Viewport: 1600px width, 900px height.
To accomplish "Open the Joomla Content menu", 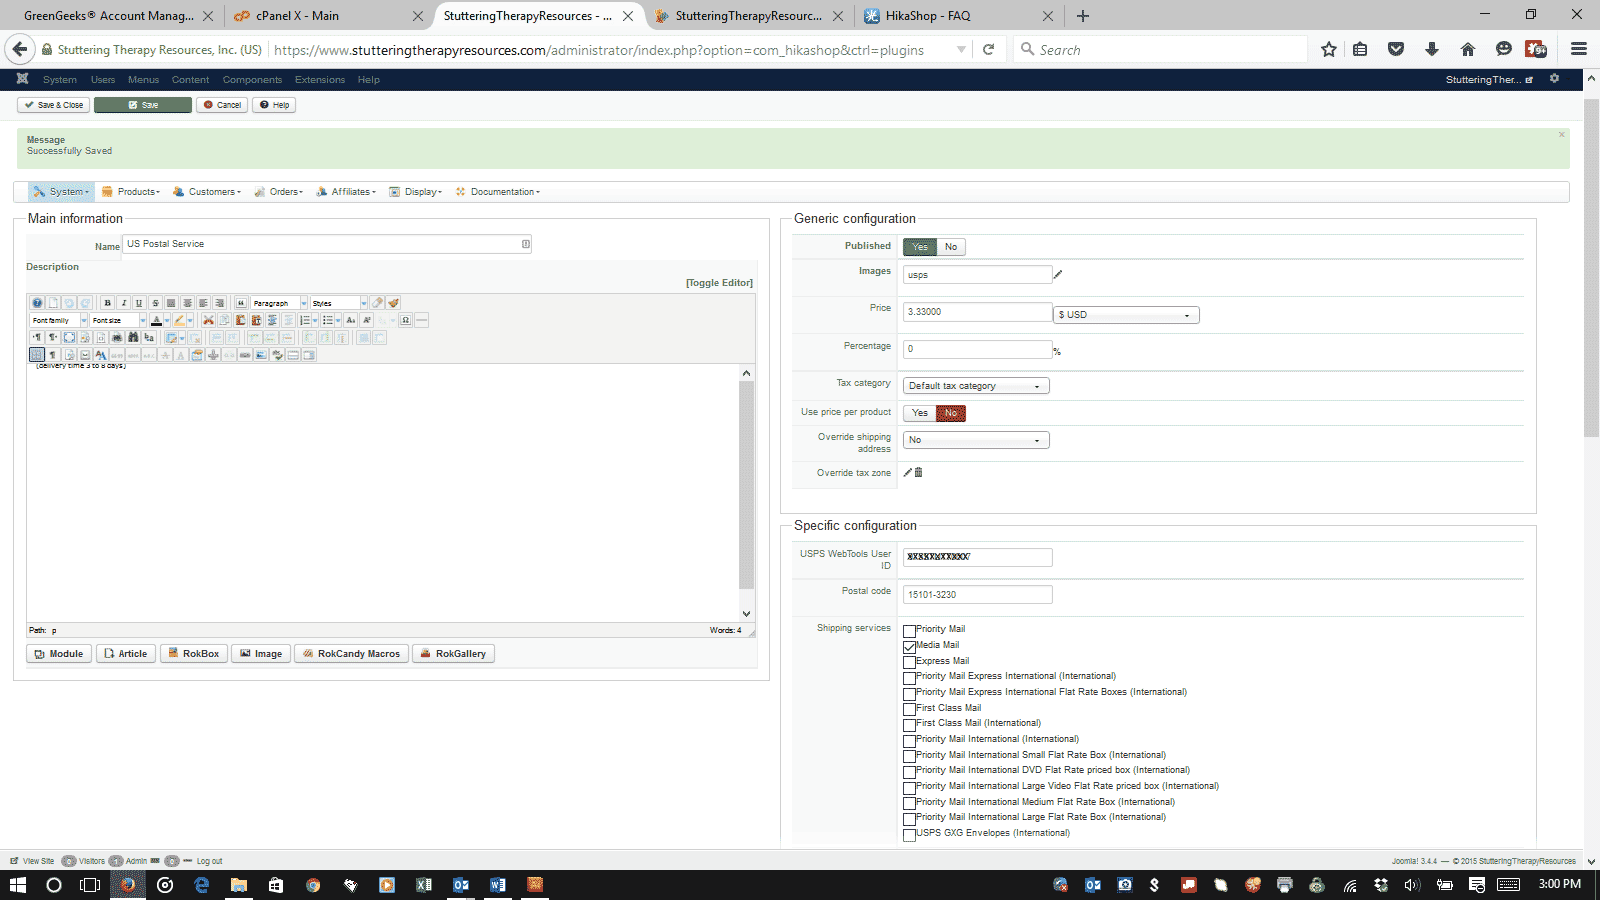I will [x=190, y=80].
